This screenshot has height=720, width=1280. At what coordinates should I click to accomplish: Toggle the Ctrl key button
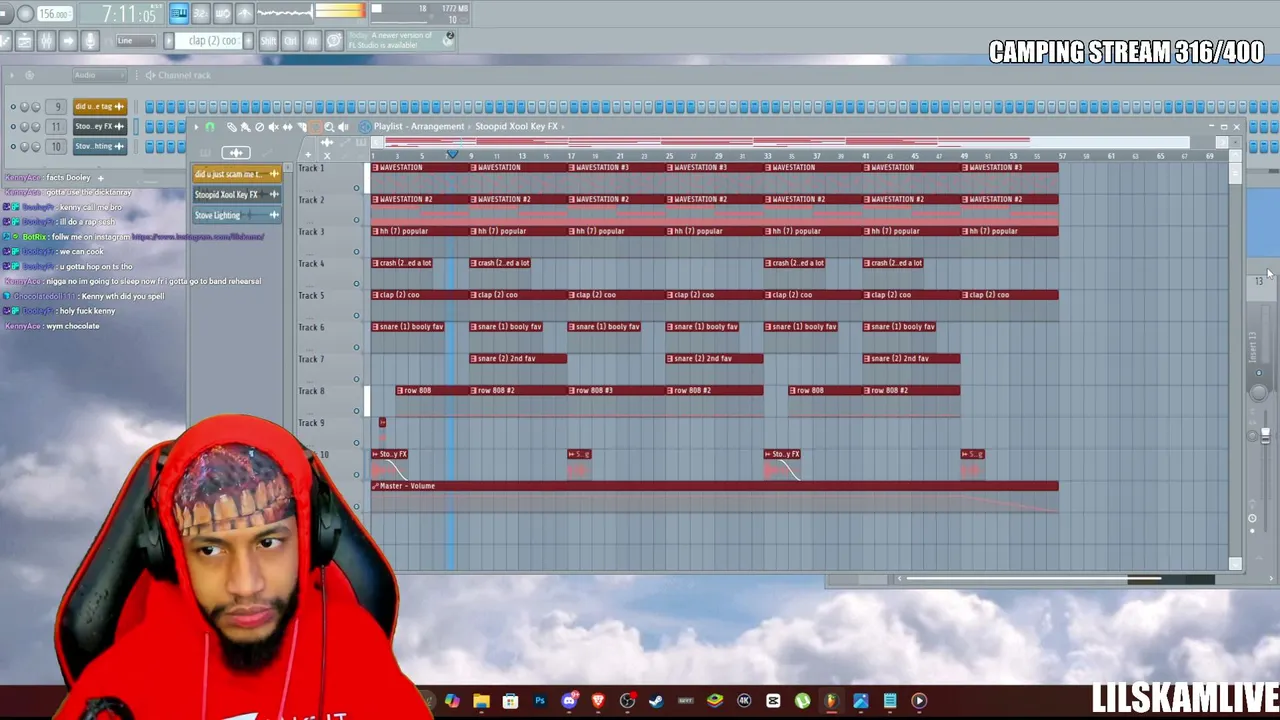(x=290, y=41)
